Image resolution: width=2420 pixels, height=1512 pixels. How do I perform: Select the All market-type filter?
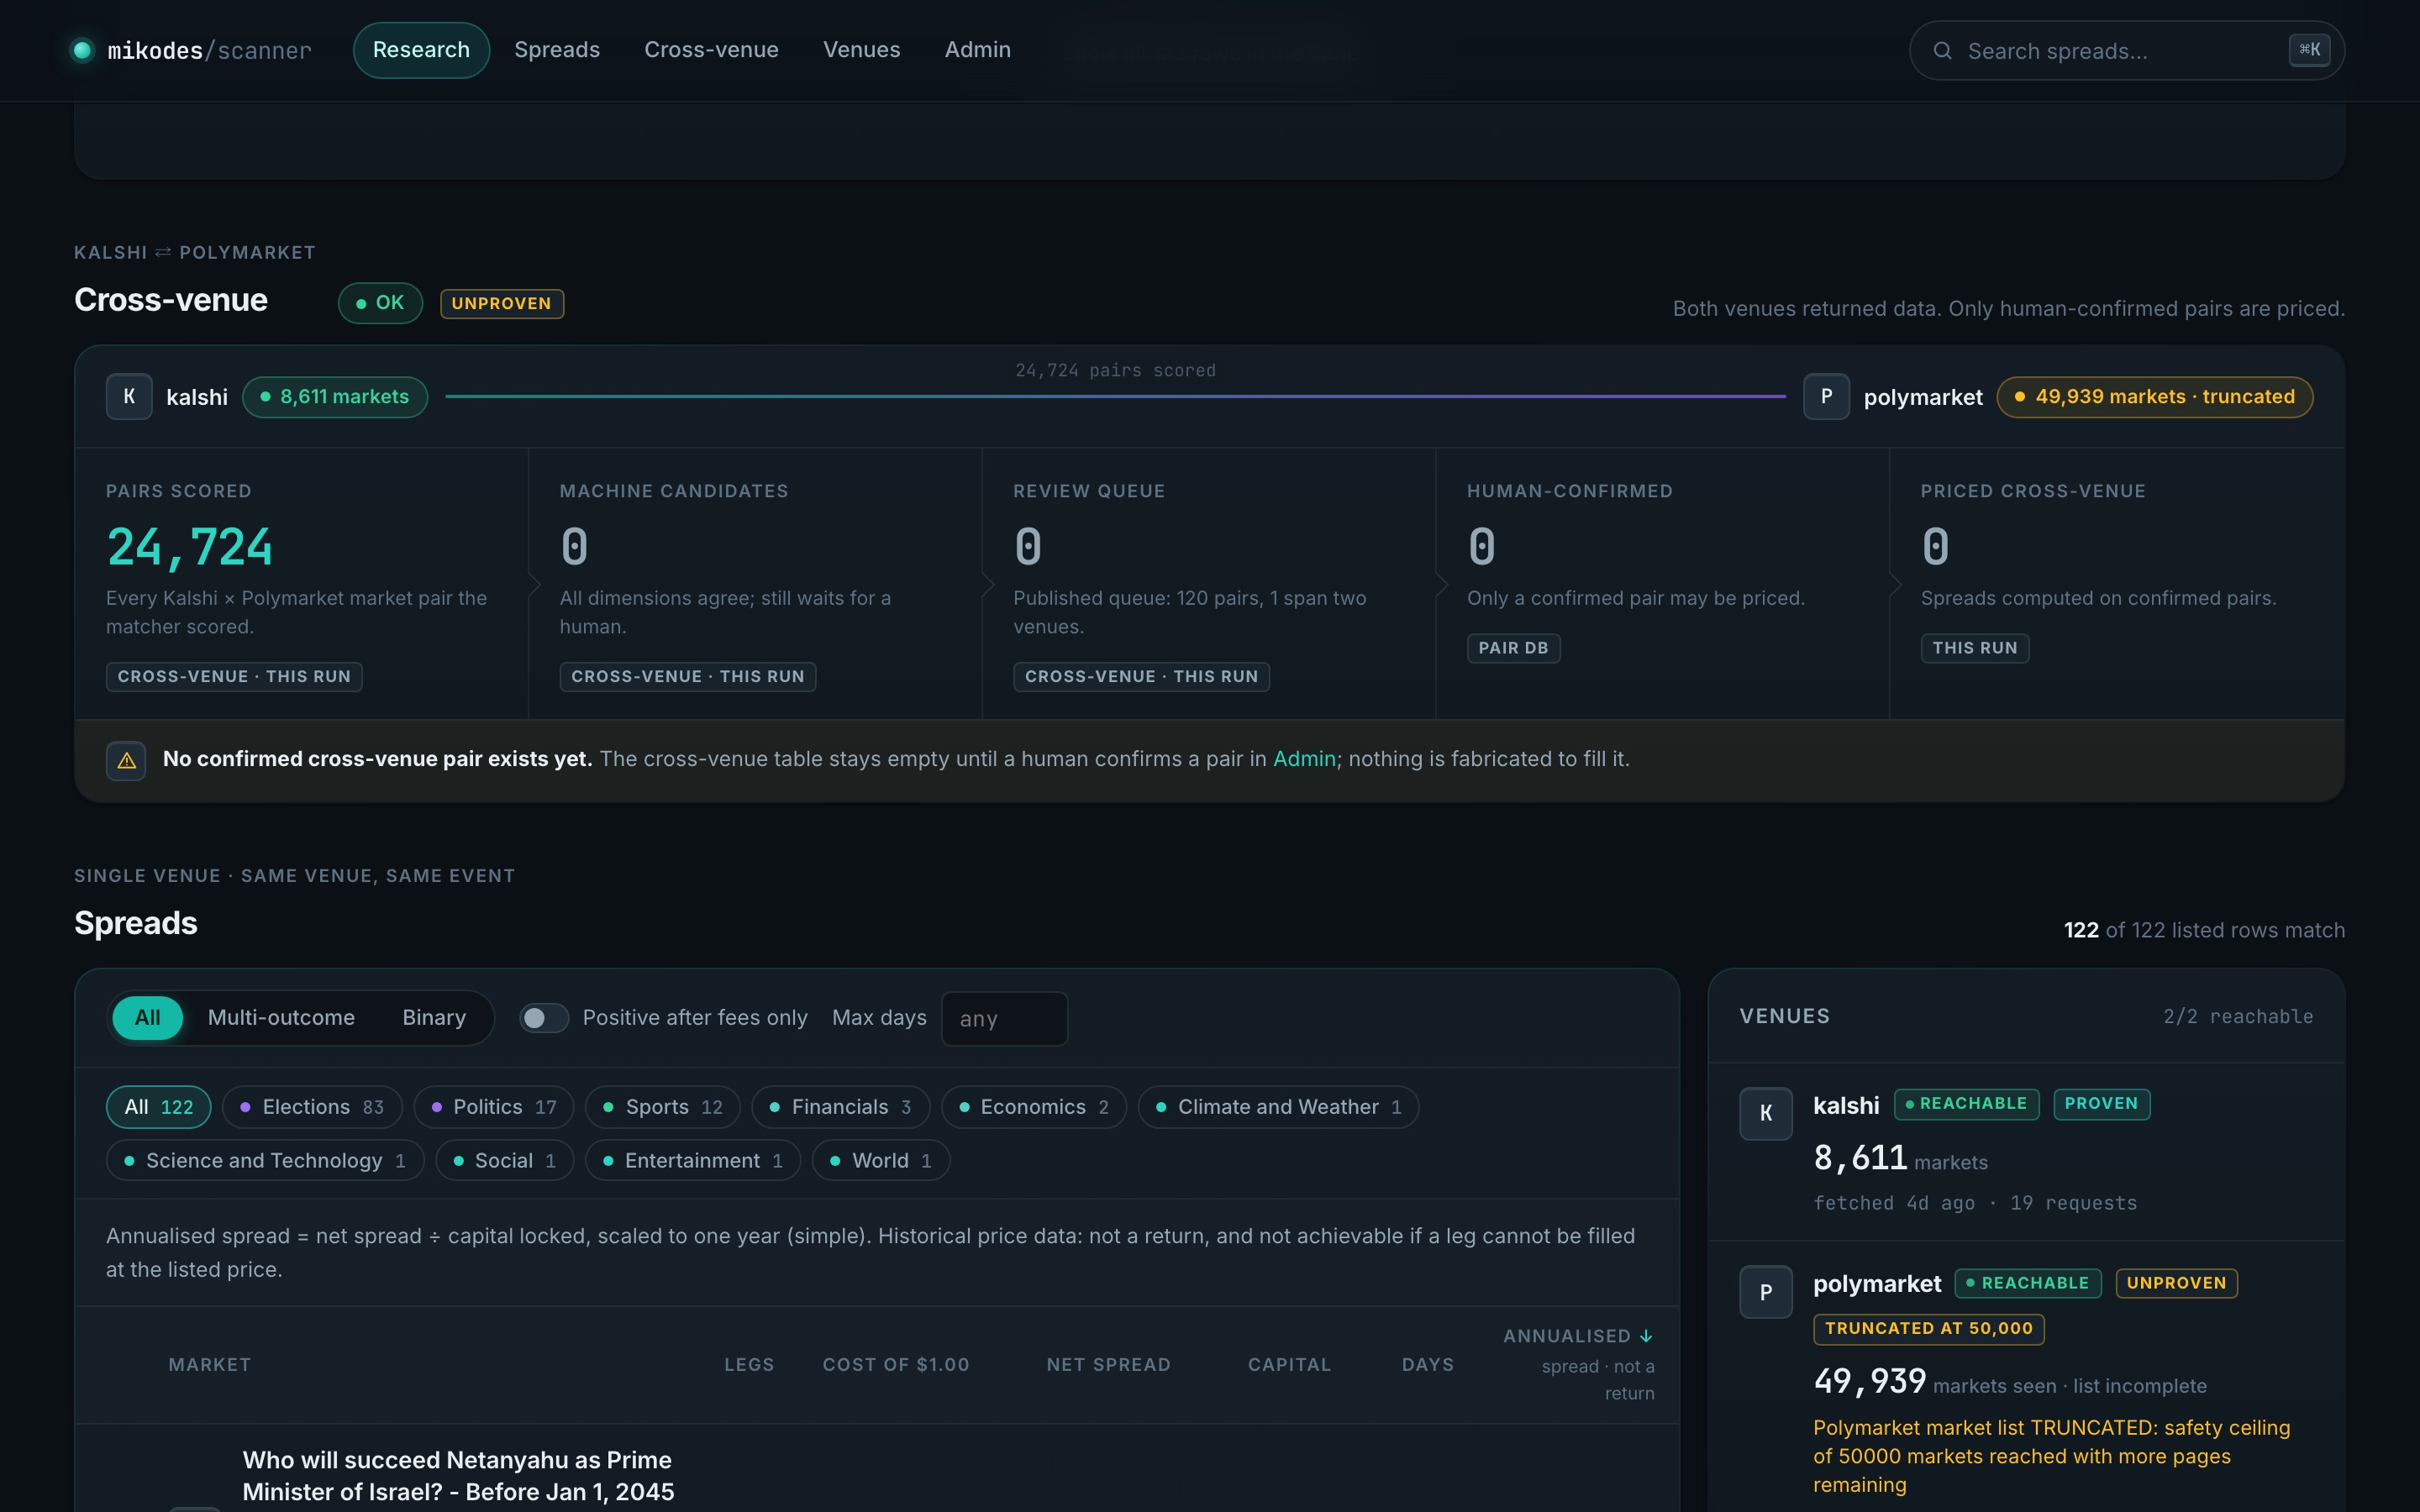(x=147, y=1018)
